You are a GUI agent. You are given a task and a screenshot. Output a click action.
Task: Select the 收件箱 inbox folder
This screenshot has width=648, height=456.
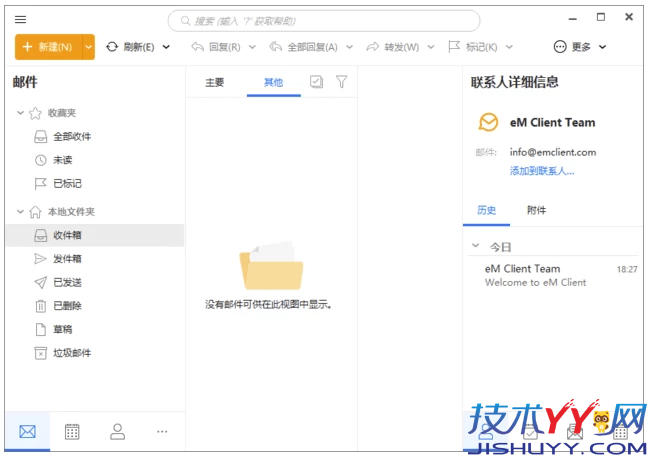coord(95,235)
